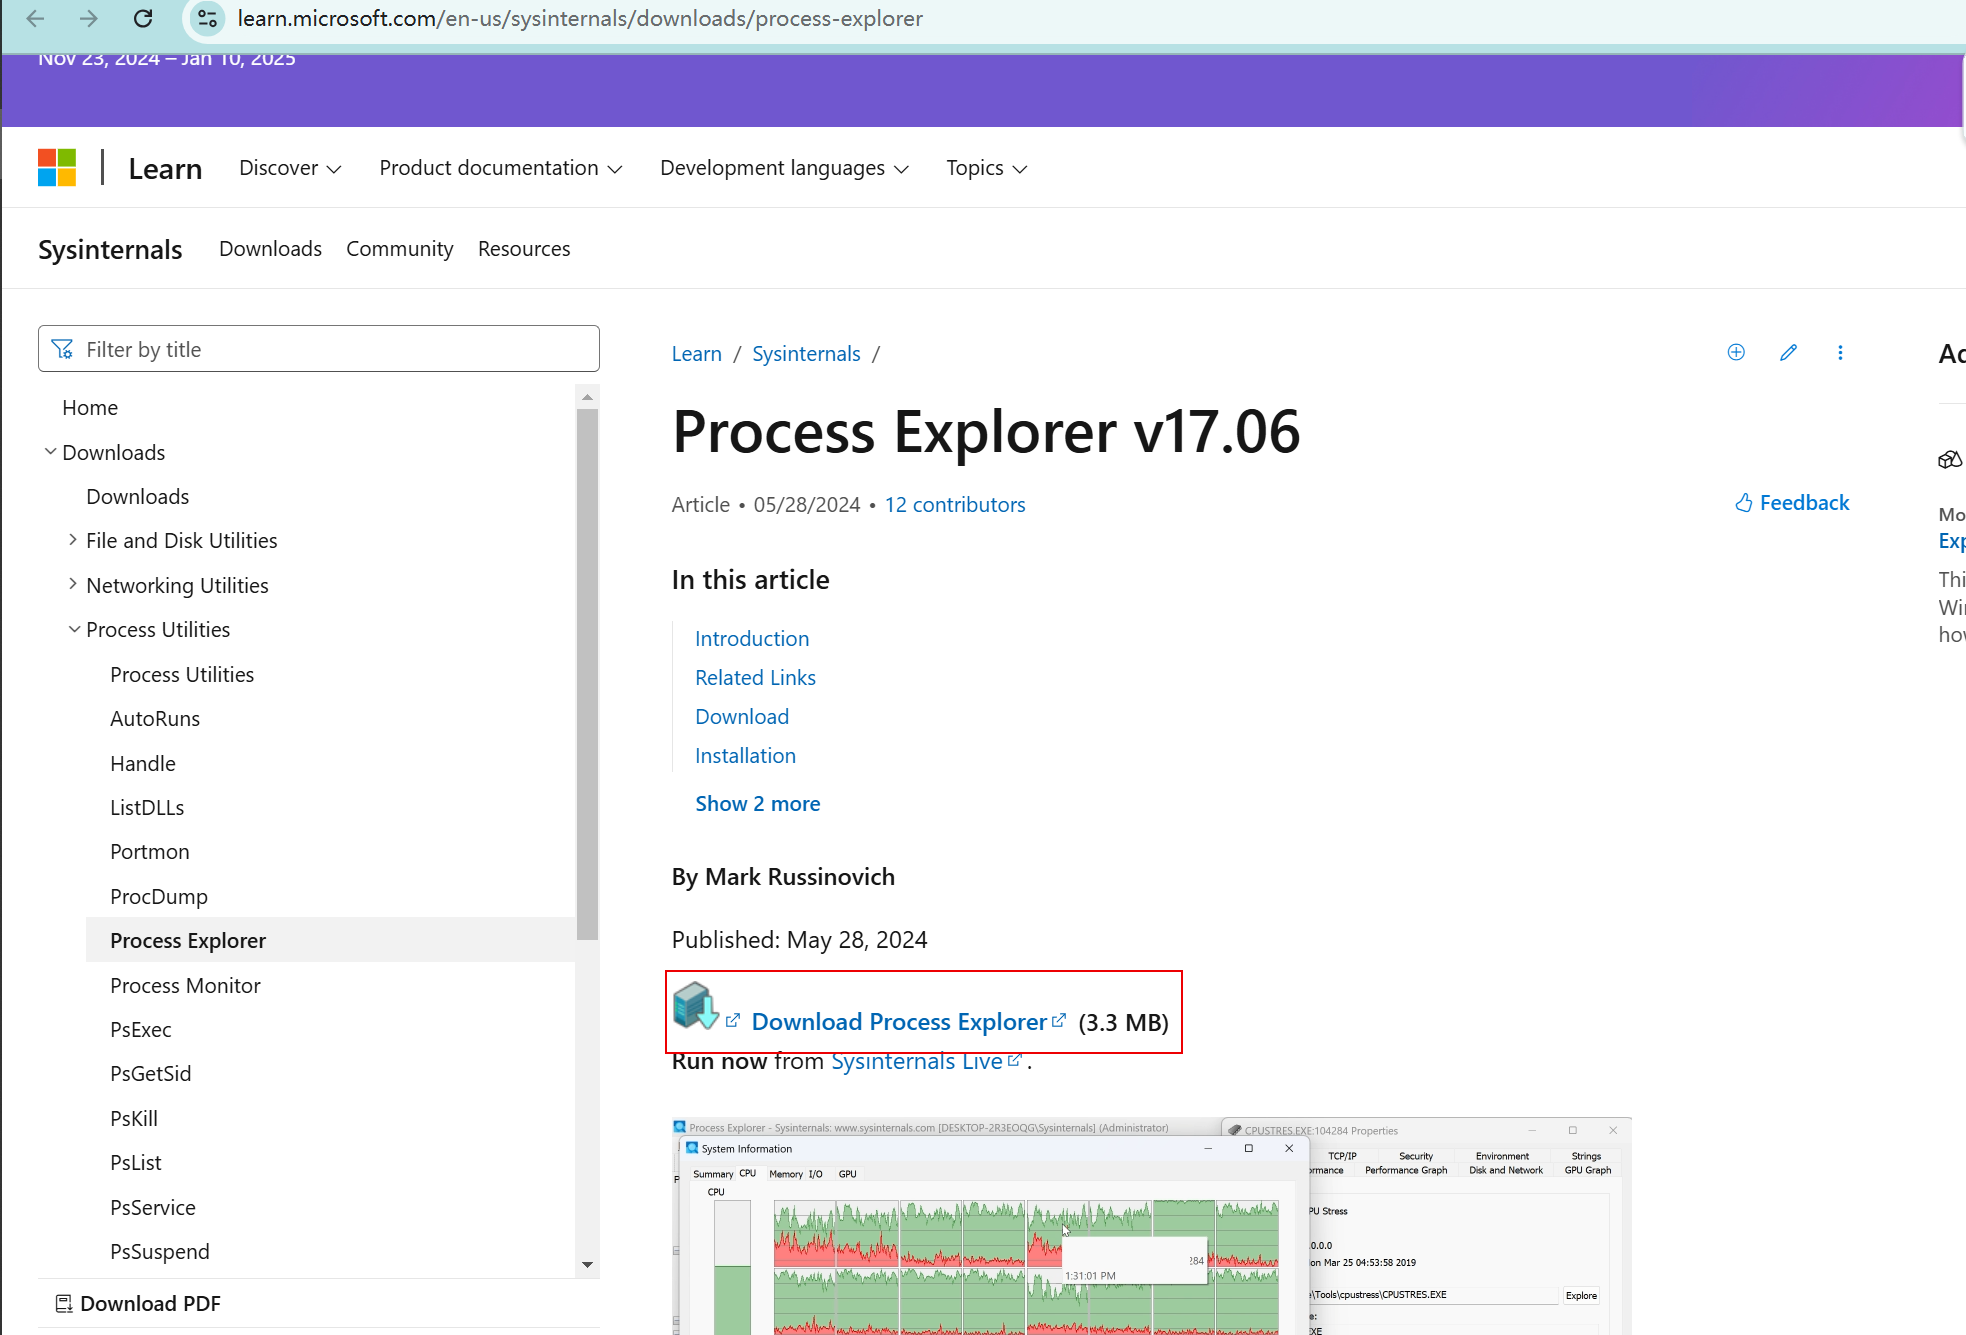The image size is (1966, 1335).
Task: Click the sidebar vertical scrollbar thumb
Action: tap(588, 675)
